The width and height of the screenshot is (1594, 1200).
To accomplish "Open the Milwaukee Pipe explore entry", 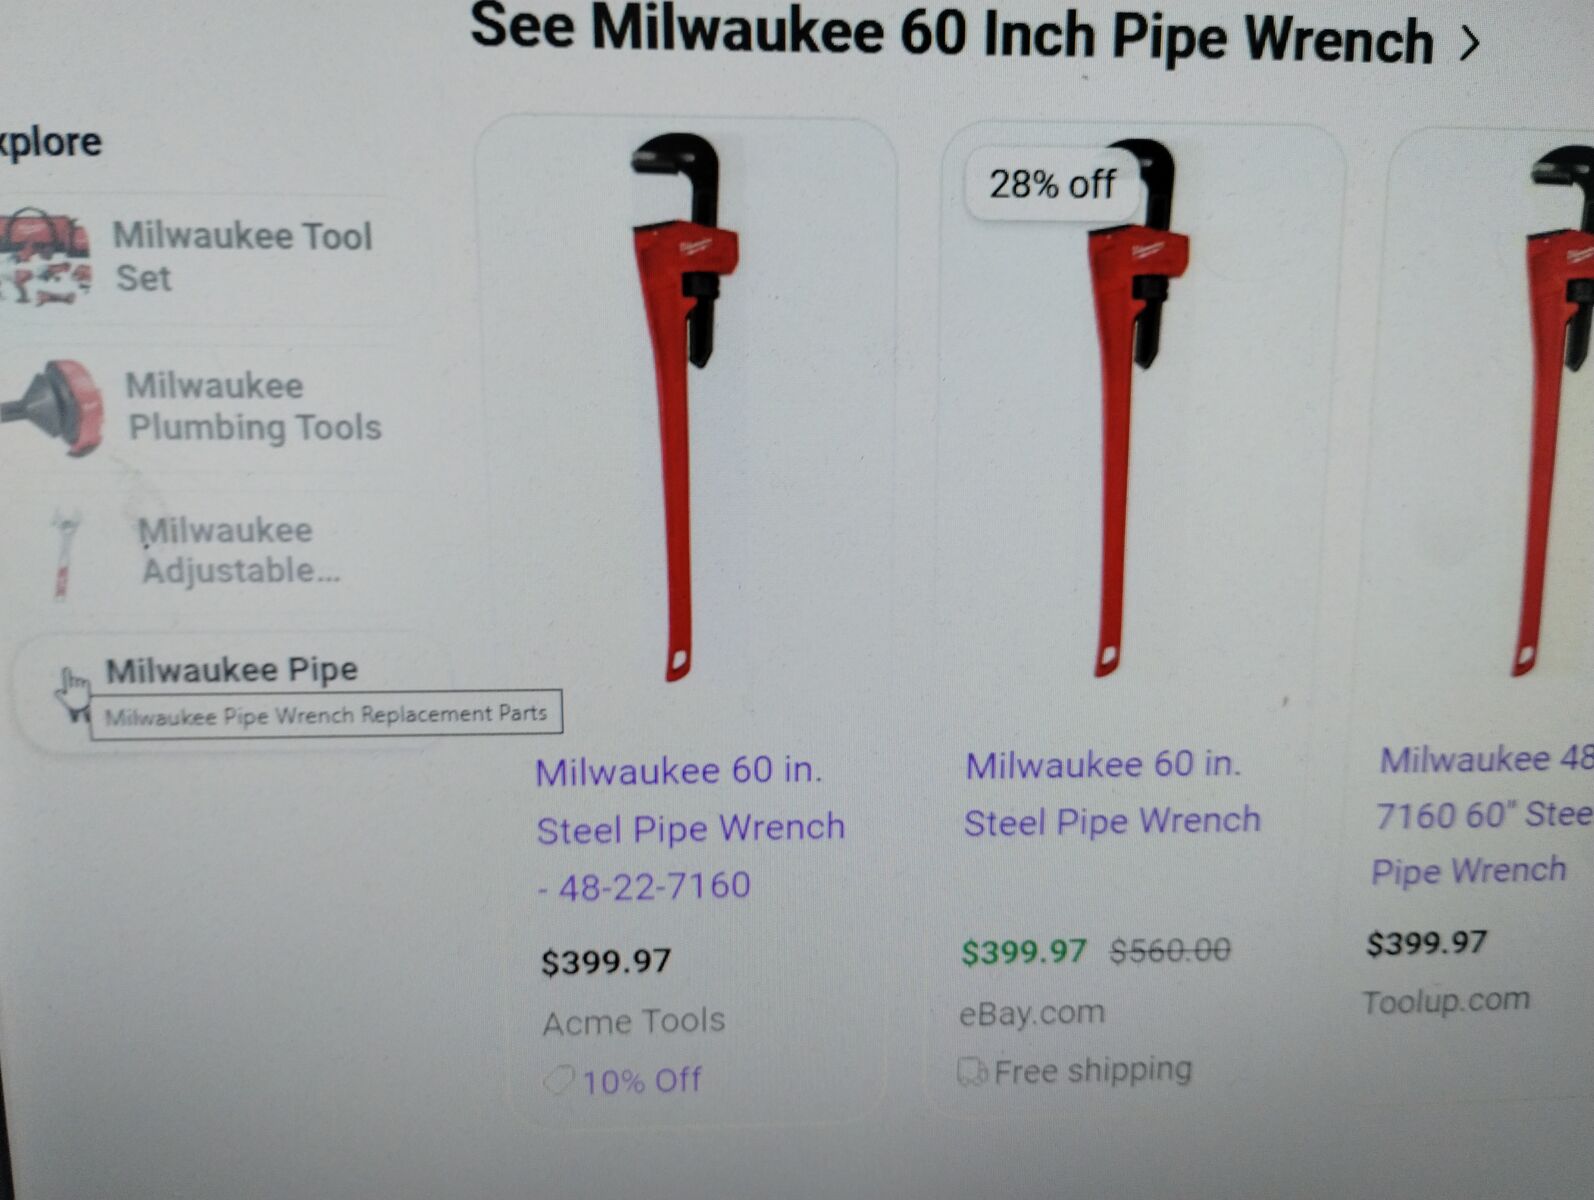I will 232,670.
